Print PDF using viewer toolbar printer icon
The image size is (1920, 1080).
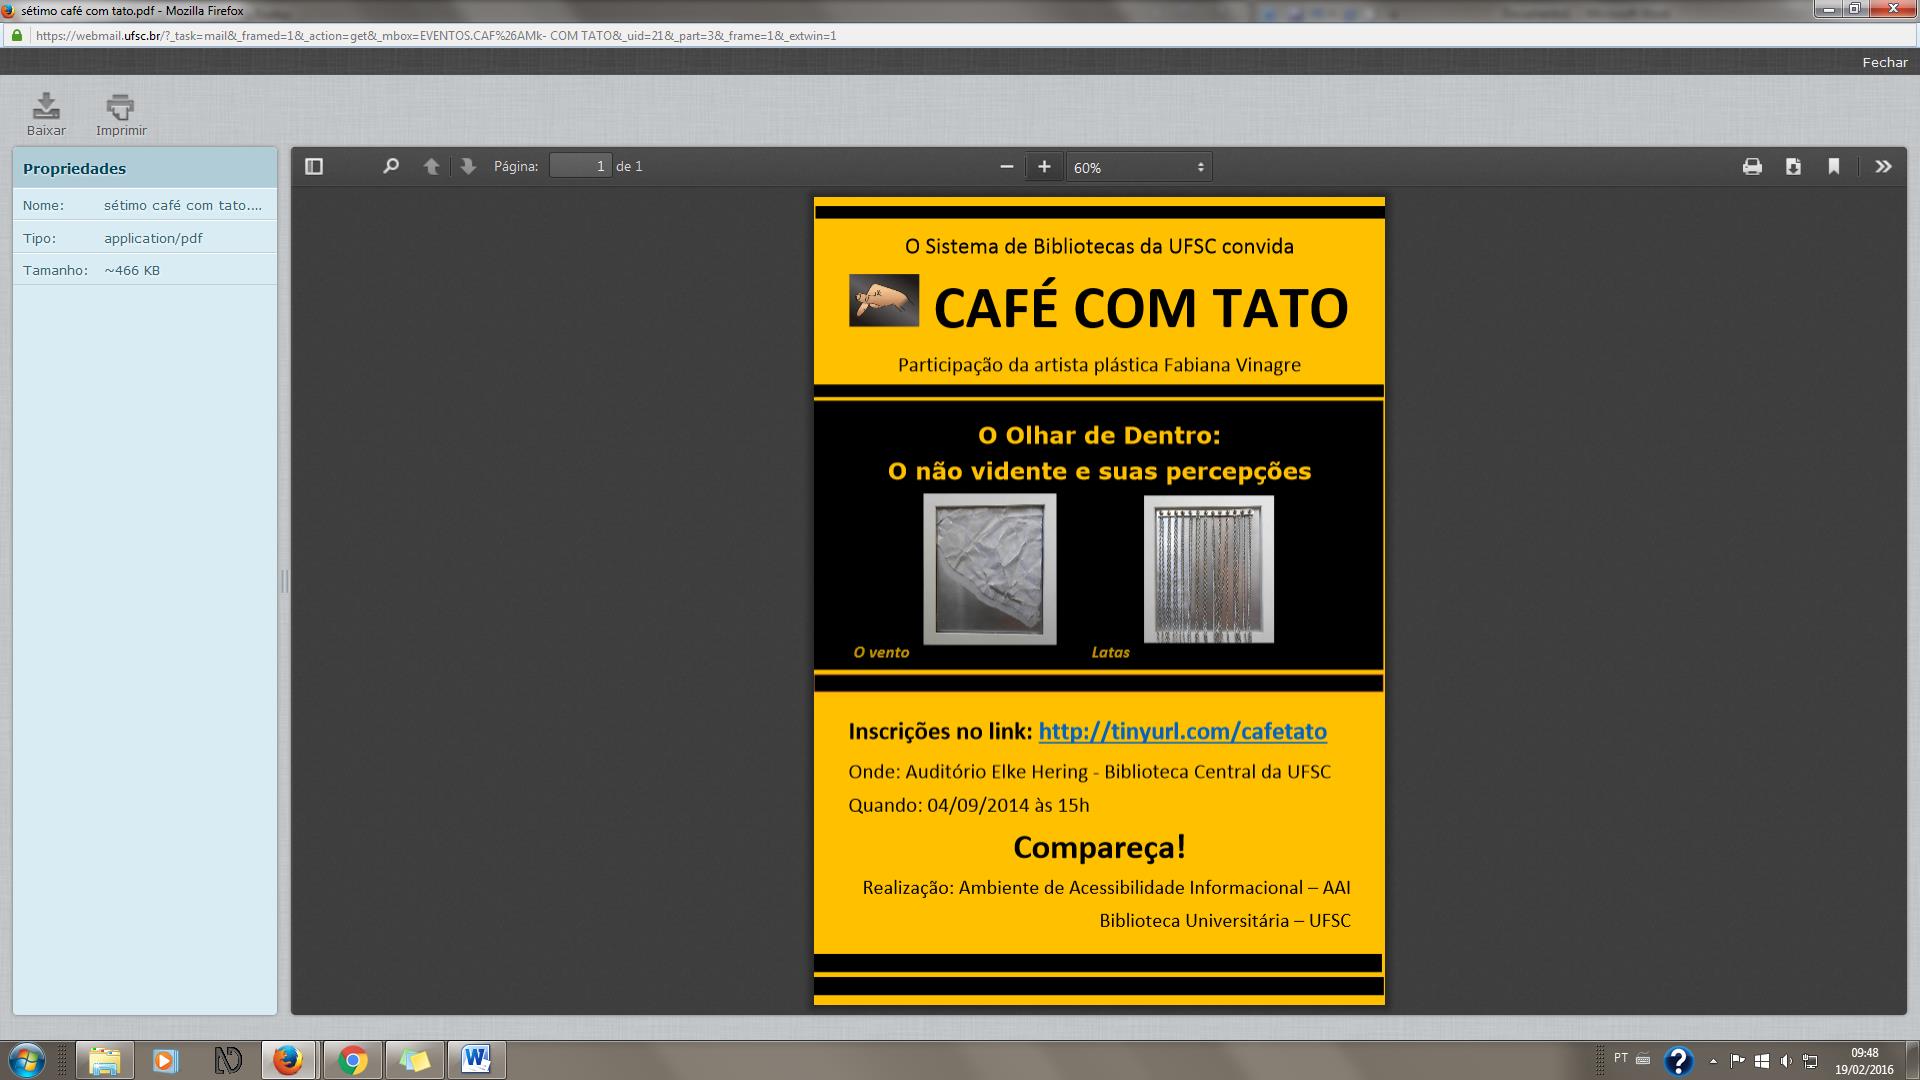1752,166
